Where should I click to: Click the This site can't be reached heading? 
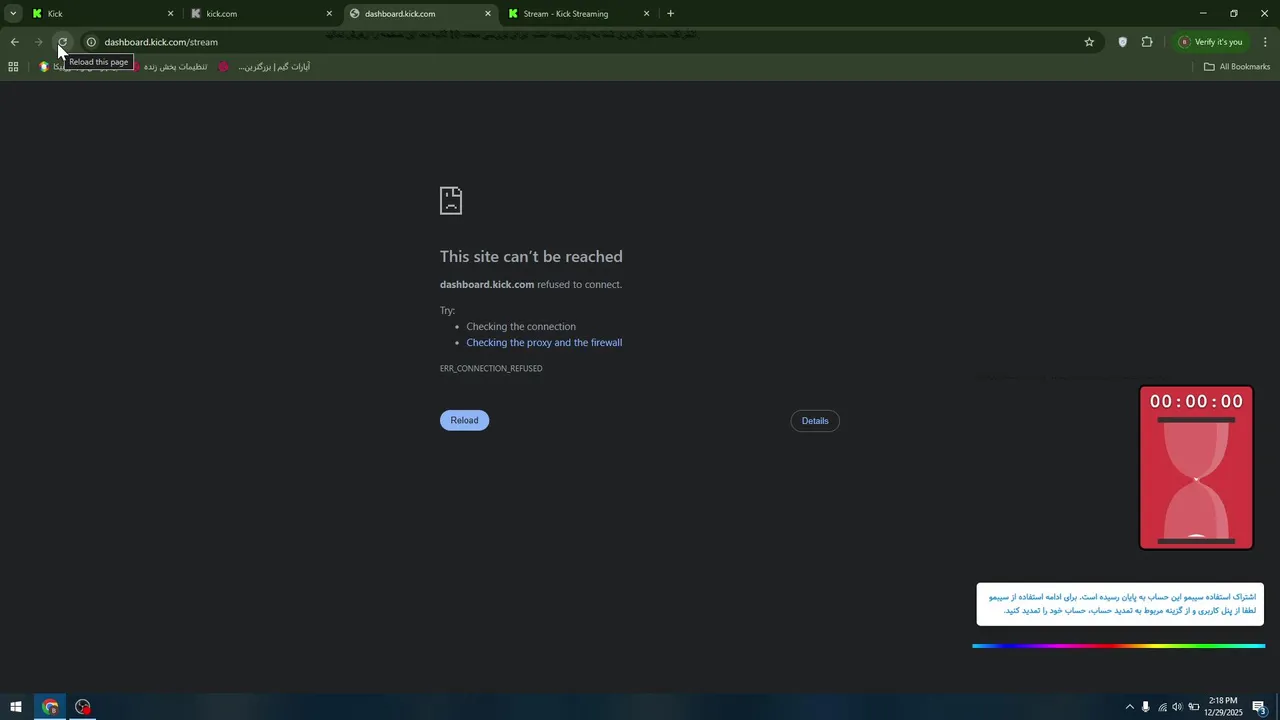[531, 257]
